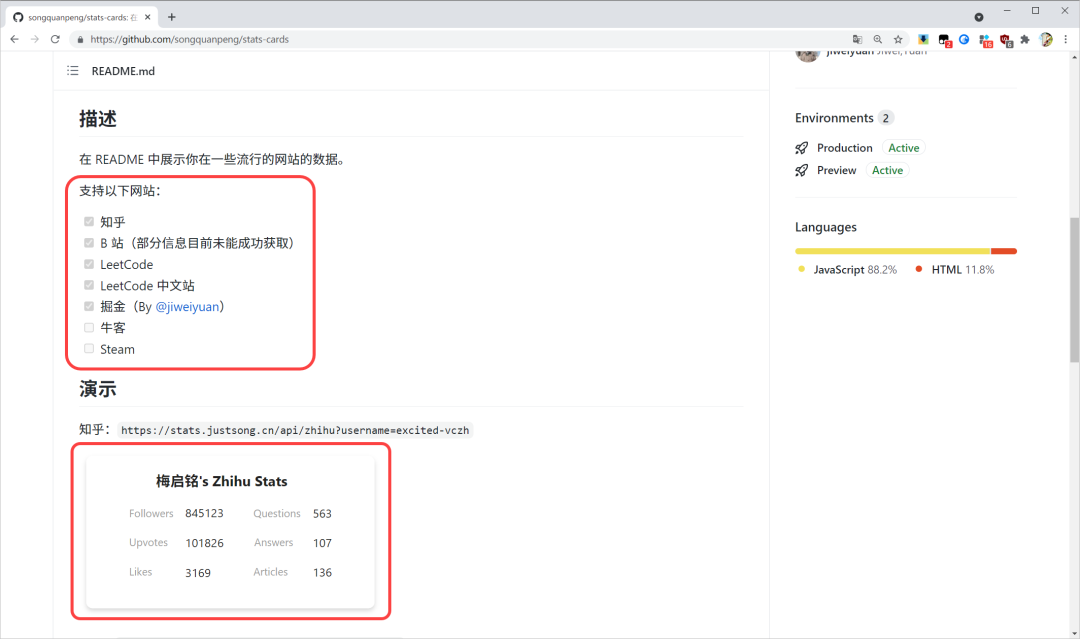Click the Answers value 107
1080x639 pixels.
(322, 543)
